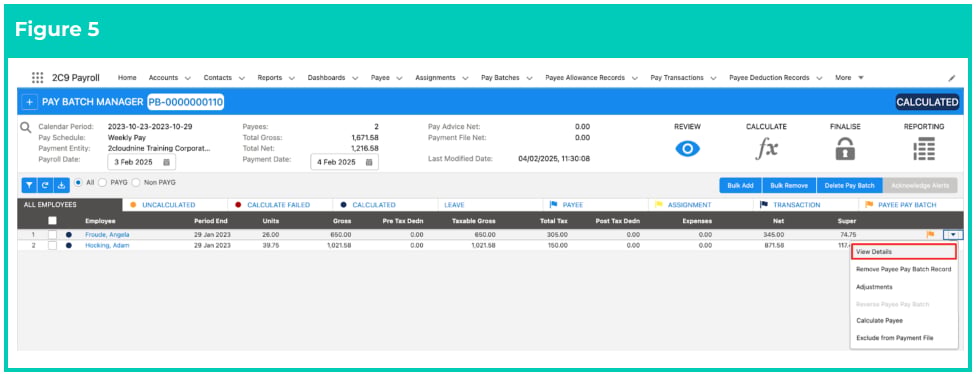The height and width of the screenshot is (374, 976).
Task: Expand the Pay Batches nav dropdown chevron
Action: click(529, 78)
